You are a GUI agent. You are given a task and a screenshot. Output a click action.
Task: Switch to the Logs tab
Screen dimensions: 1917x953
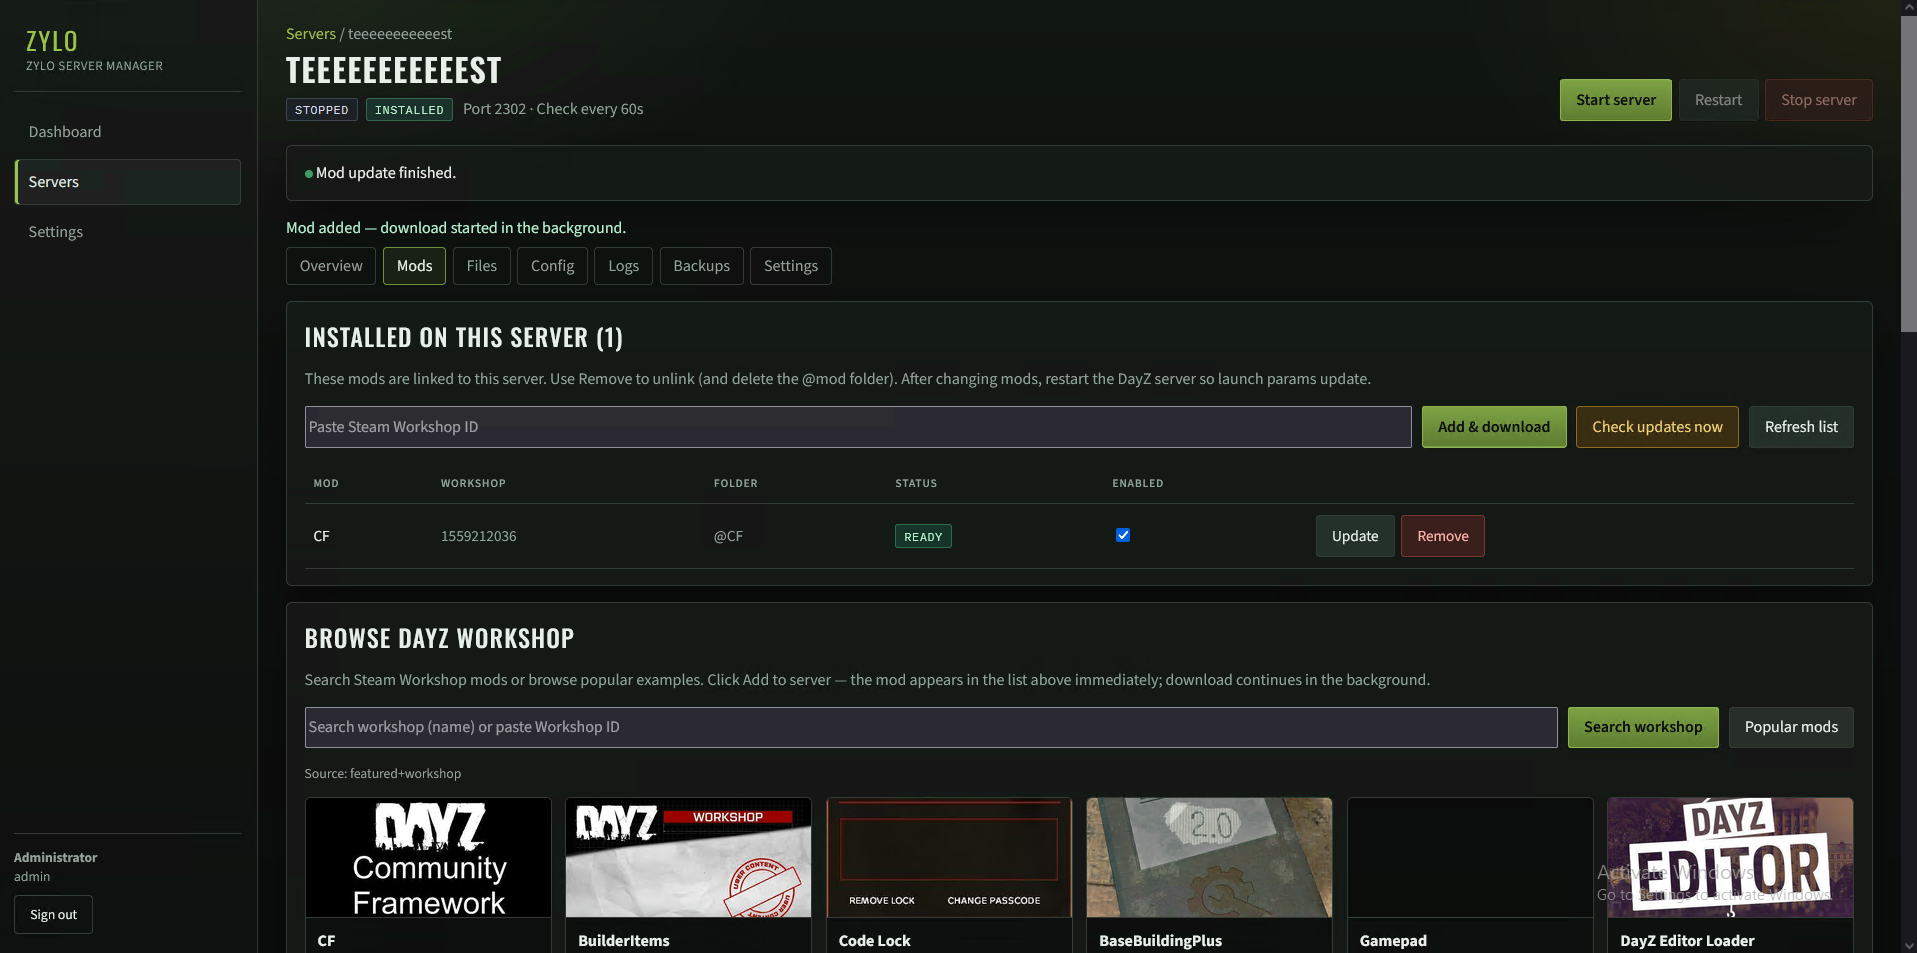tap(623, 266)
